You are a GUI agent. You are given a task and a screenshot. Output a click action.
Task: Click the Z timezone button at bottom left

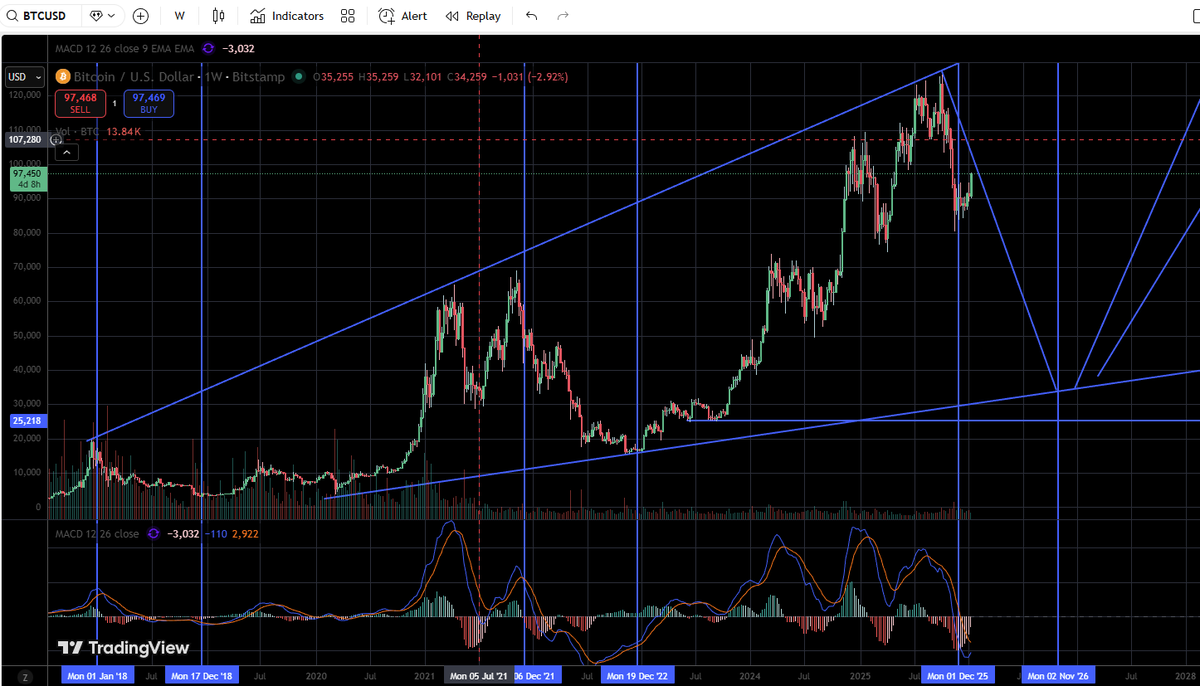coord(25,677)
